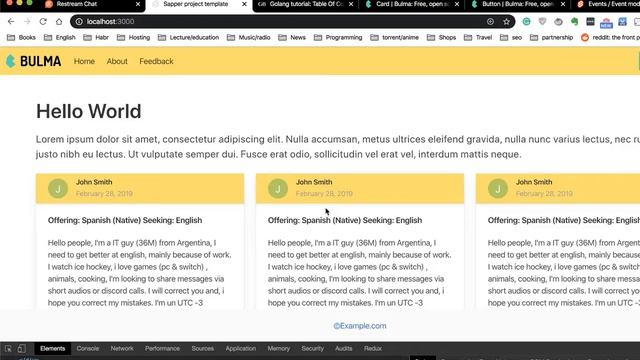Open the English bookmark folder
Screen dimensions: 640x360
[x=60, y=38]
